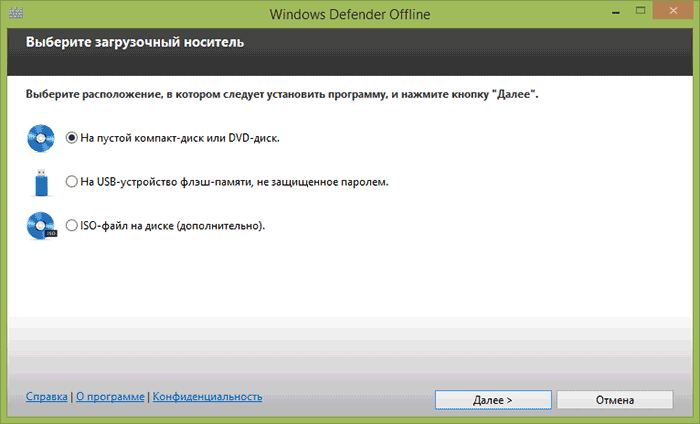Viewport: 700px width, 424px height.
Task: Open the Справка help link
Action: pyautogui.click(x=46, y=396)
